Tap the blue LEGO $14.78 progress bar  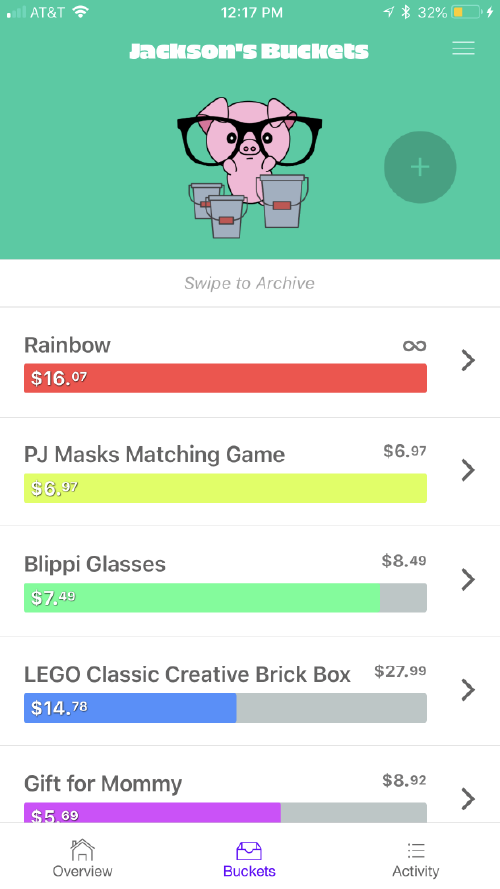[130, 708]
